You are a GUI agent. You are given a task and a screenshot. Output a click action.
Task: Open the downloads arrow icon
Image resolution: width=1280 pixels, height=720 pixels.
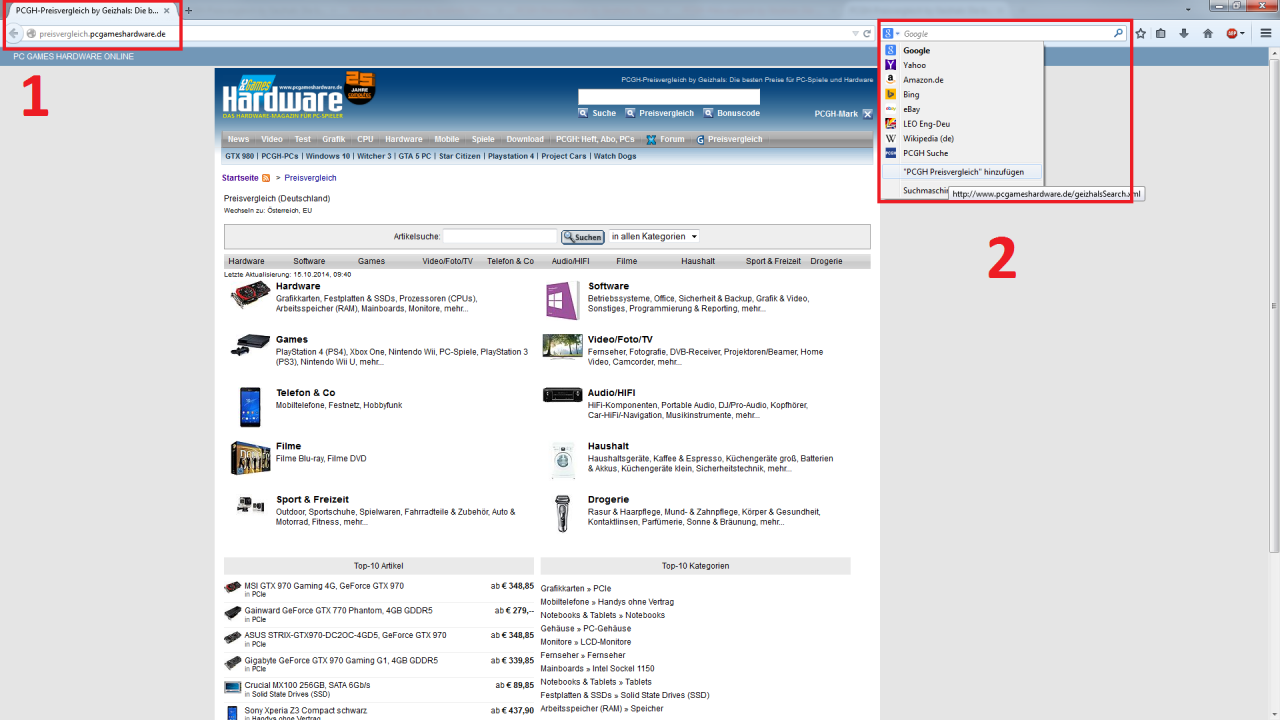[x=1184, y=33]
